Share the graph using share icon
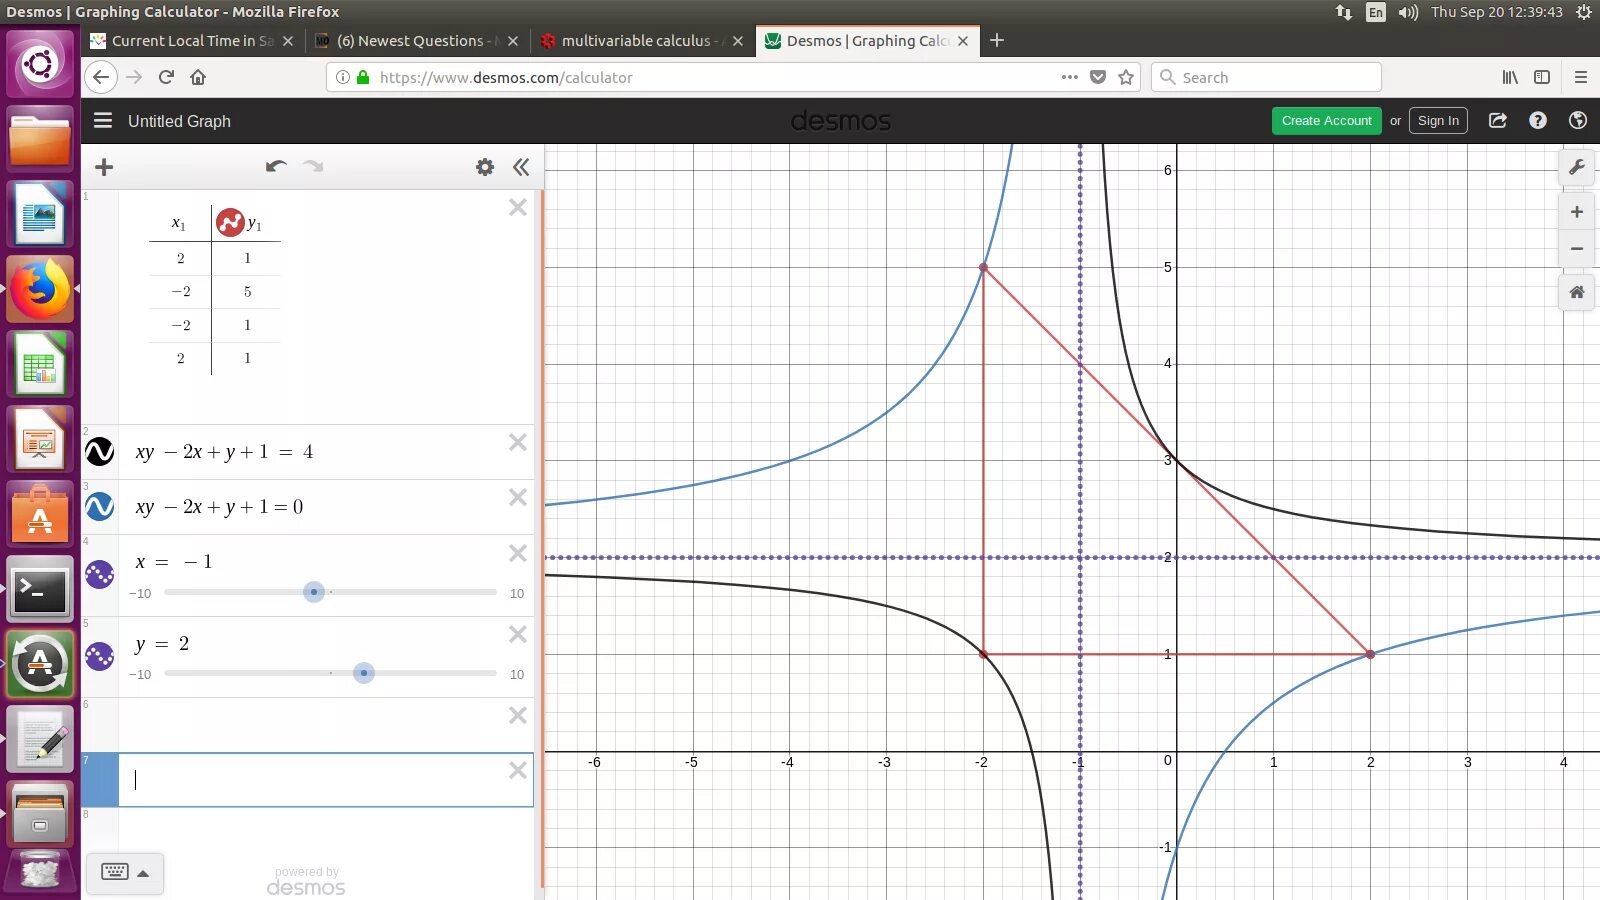The width and height of the screenshot is (1600, 900). [1497, 121]
